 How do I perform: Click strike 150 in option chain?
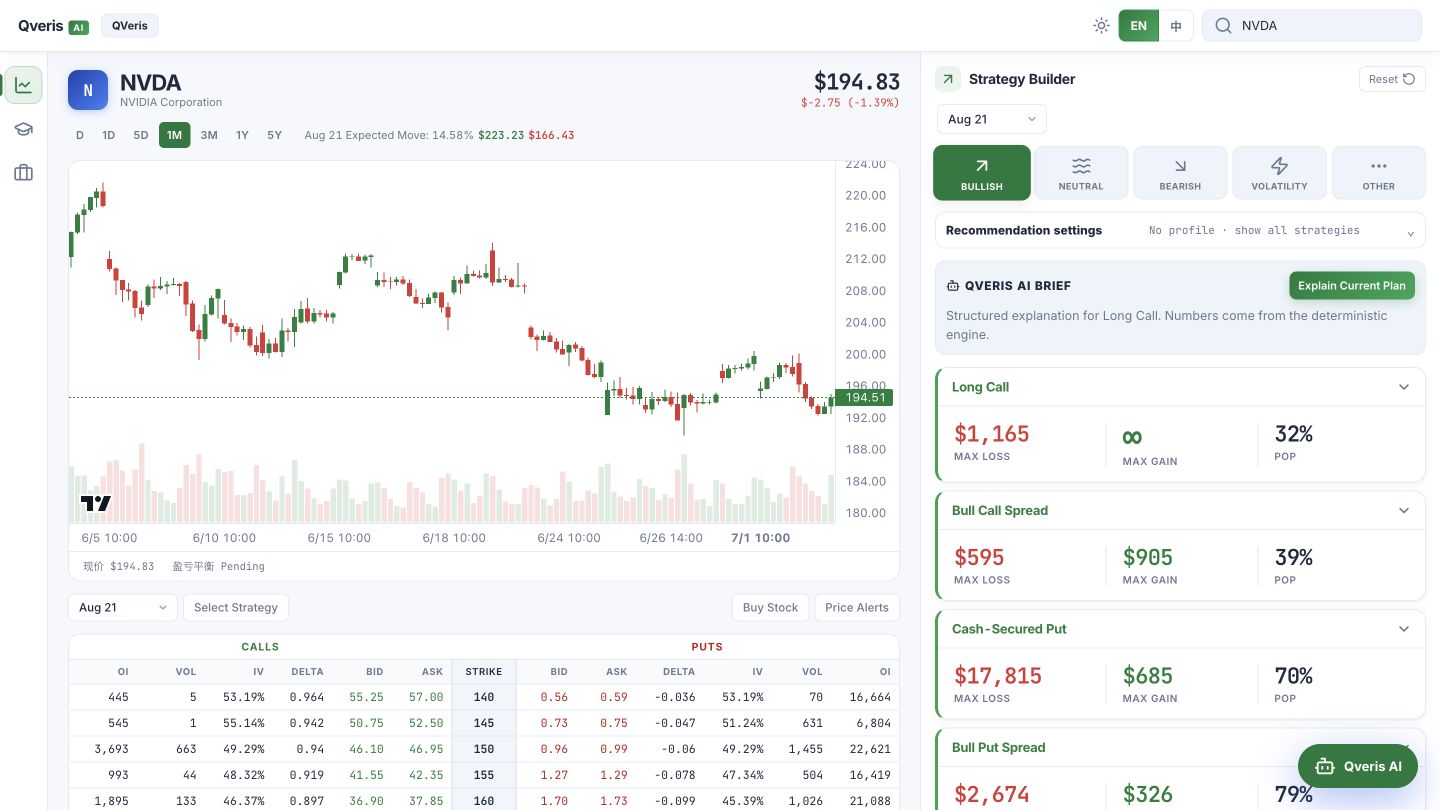484,749
